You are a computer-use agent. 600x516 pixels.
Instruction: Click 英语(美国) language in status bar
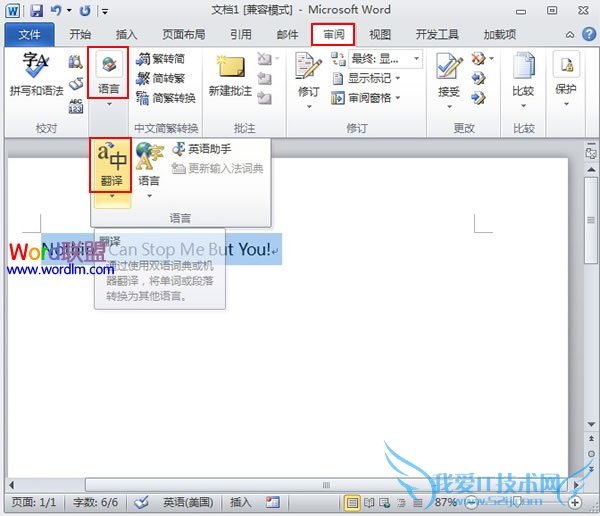coord(188,502)
